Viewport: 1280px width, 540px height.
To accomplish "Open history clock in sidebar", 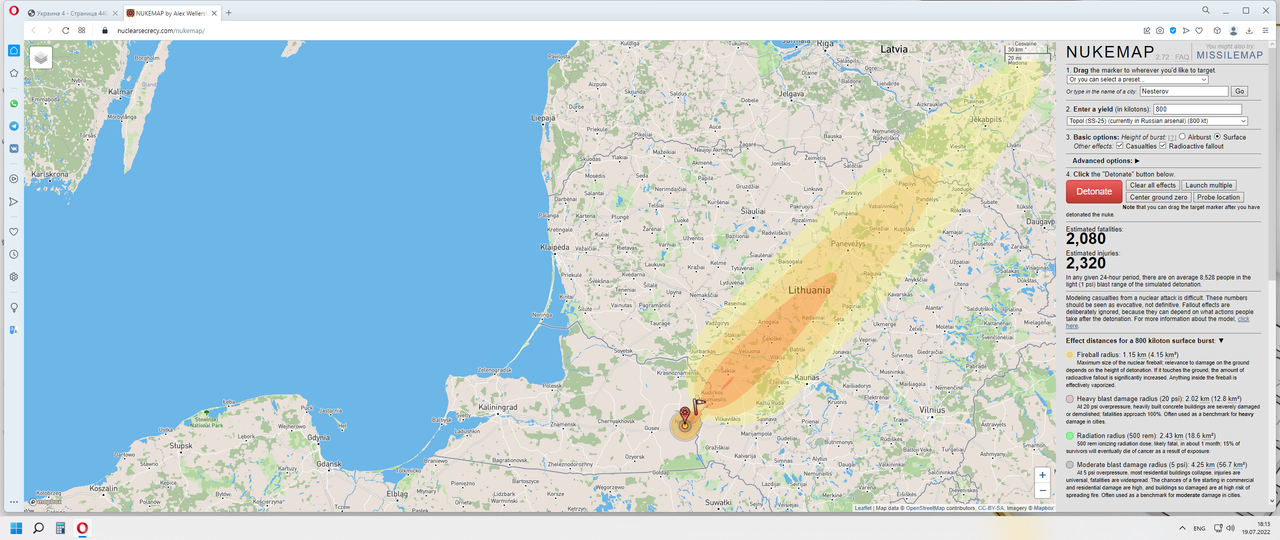I will click(x=14, y=254).
